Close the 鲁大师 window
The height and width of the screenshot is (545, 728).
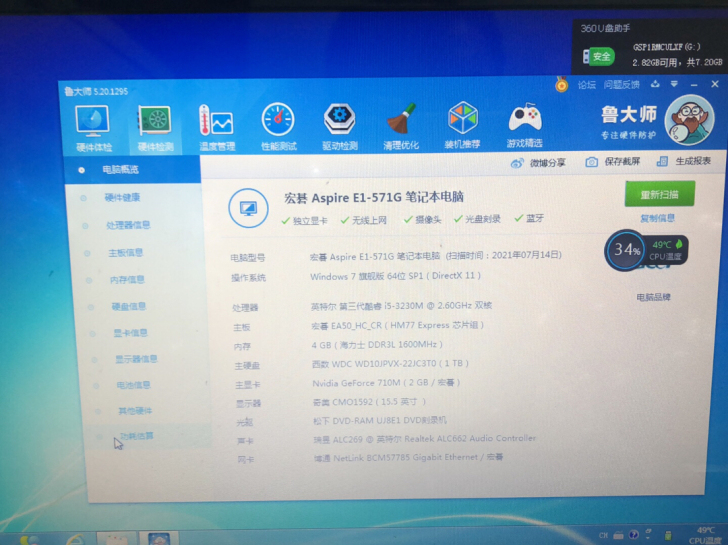pos(715,84)
